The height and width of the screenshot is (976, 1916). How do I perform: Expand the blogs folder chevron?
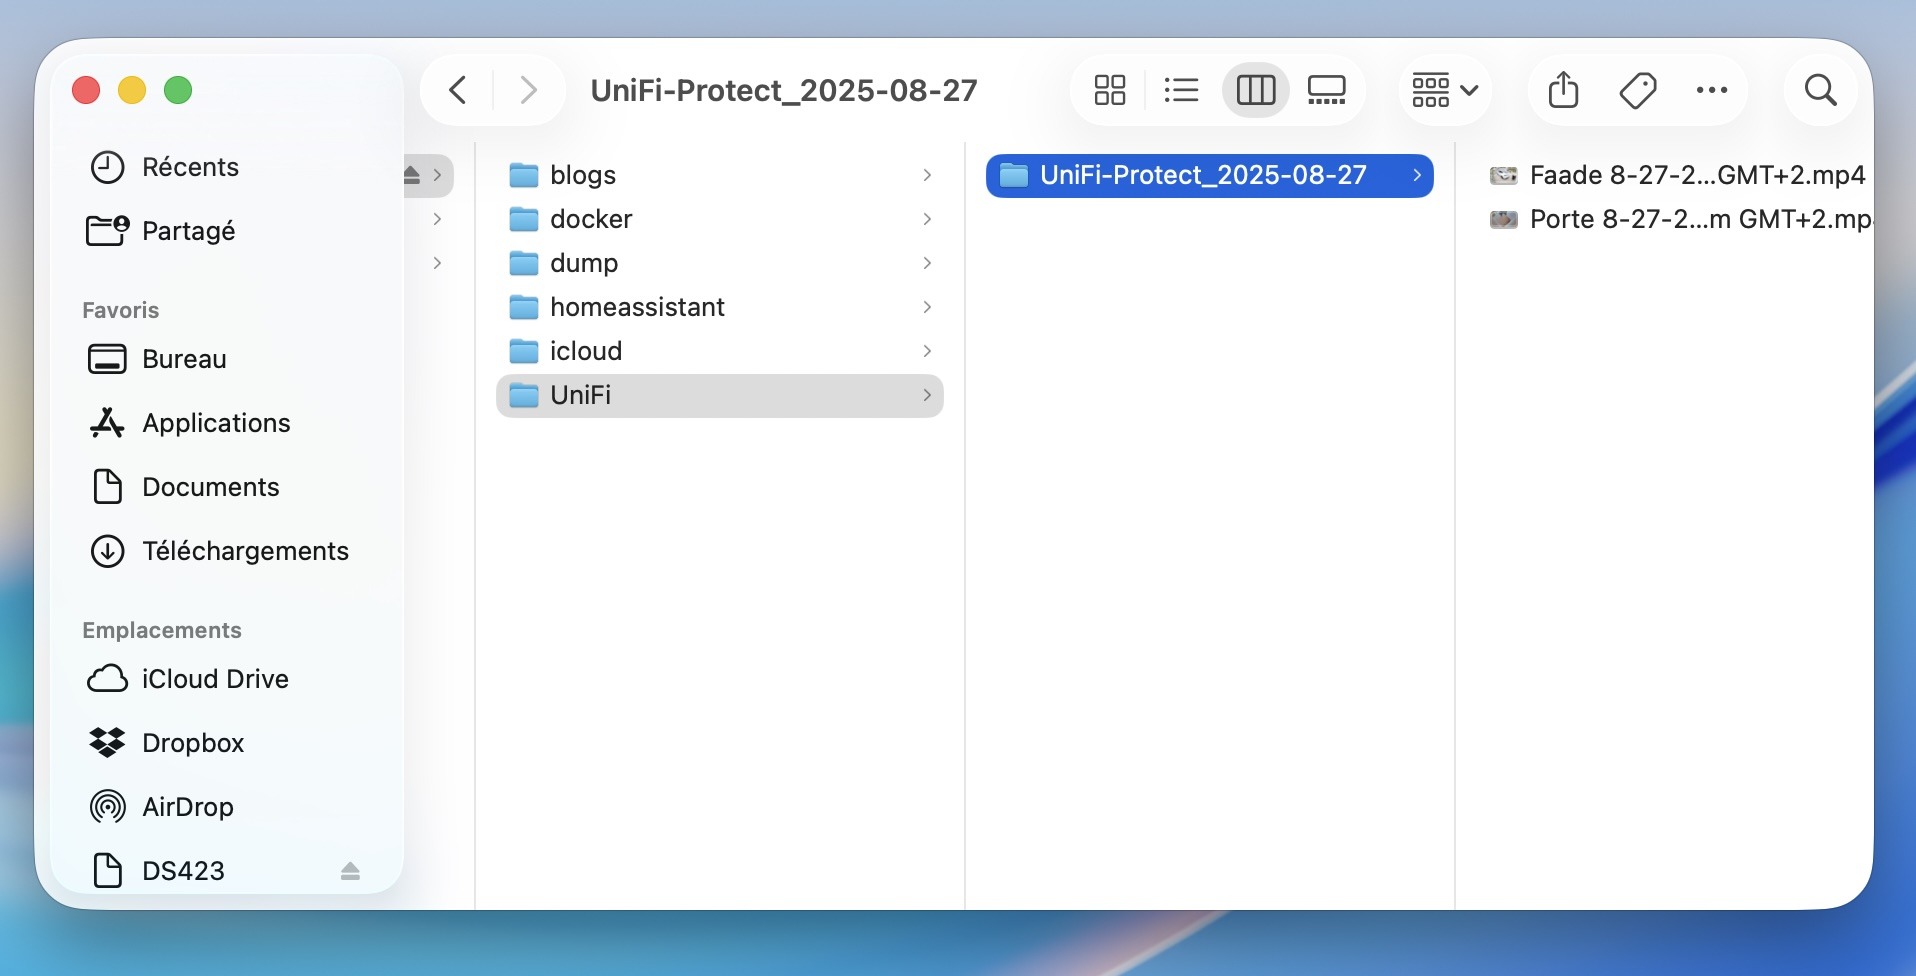pos(927,175)
